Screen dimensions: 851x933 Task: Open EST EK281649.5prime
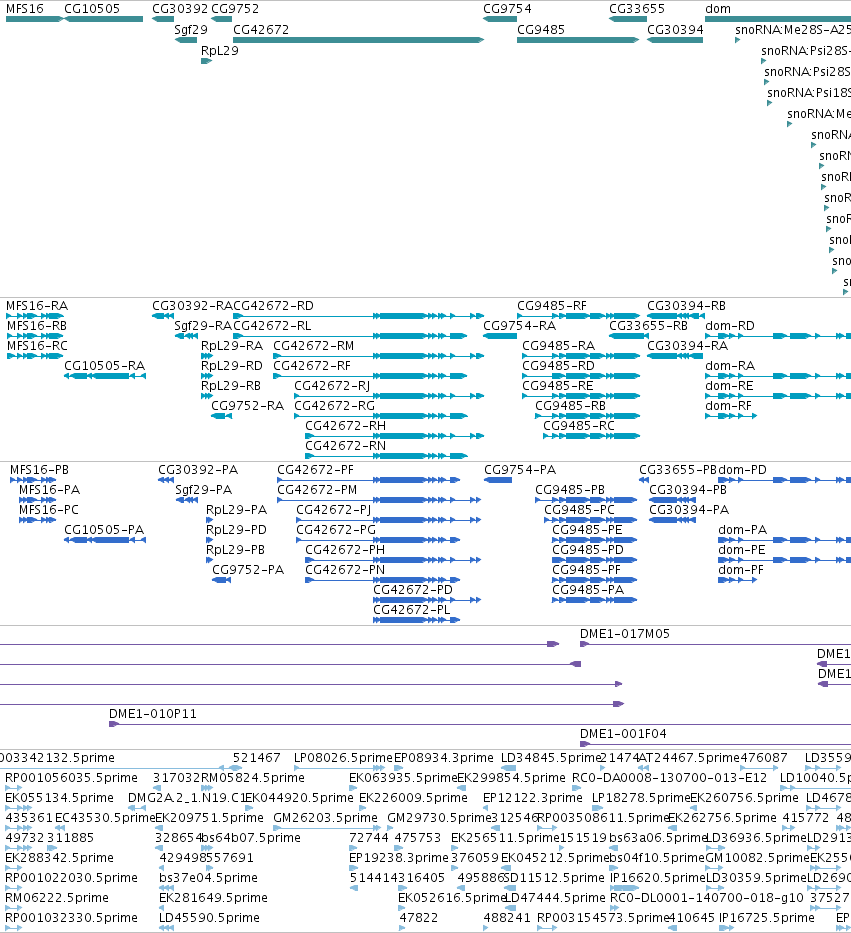coord(213,898)
